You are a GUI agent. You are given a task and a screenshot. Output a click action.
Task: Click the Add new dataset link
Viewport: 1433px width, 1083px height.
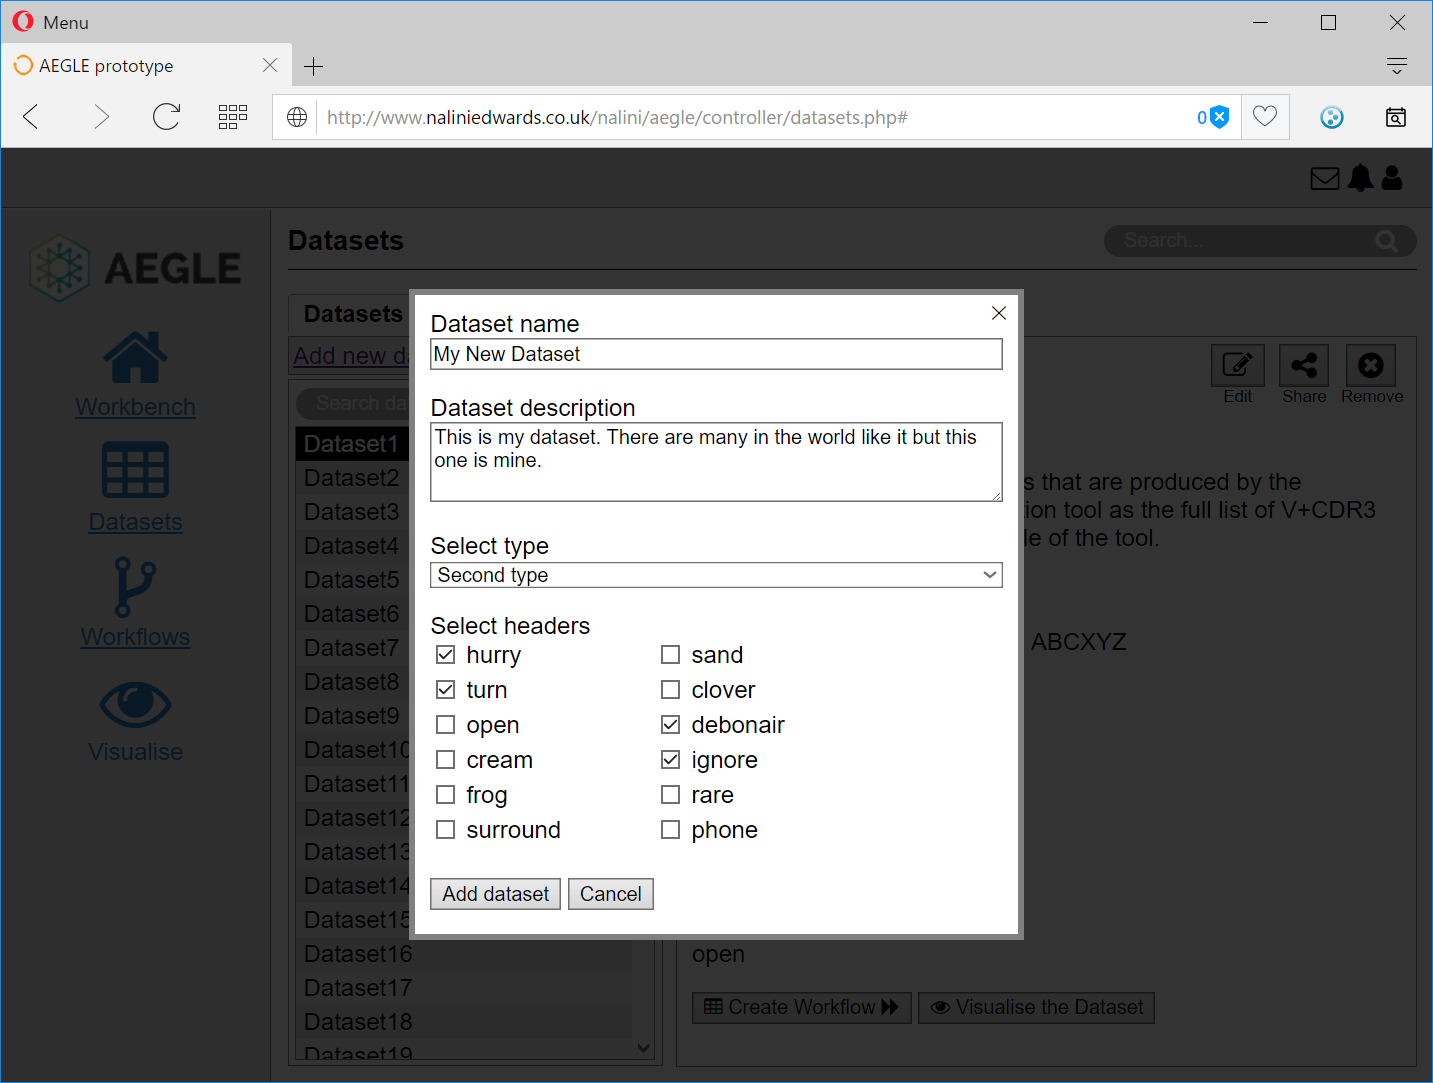coord(351,356)
